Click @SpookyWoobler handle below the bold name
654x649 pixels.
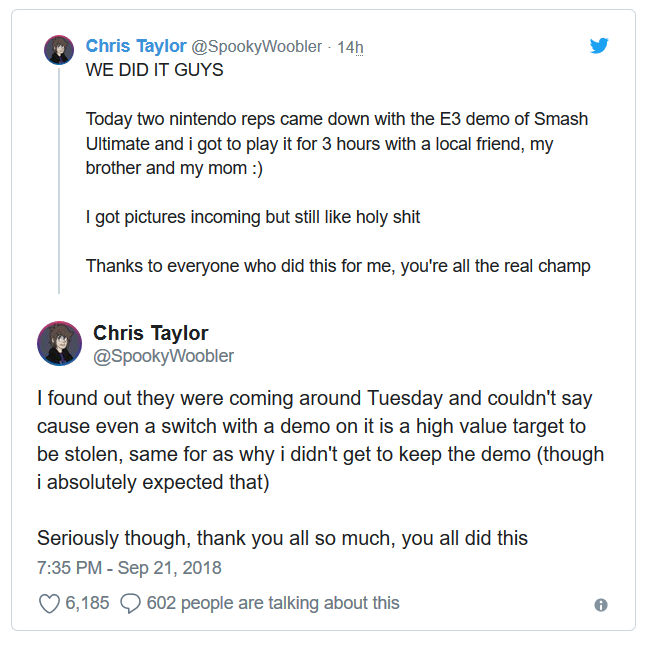pos(164,355)
